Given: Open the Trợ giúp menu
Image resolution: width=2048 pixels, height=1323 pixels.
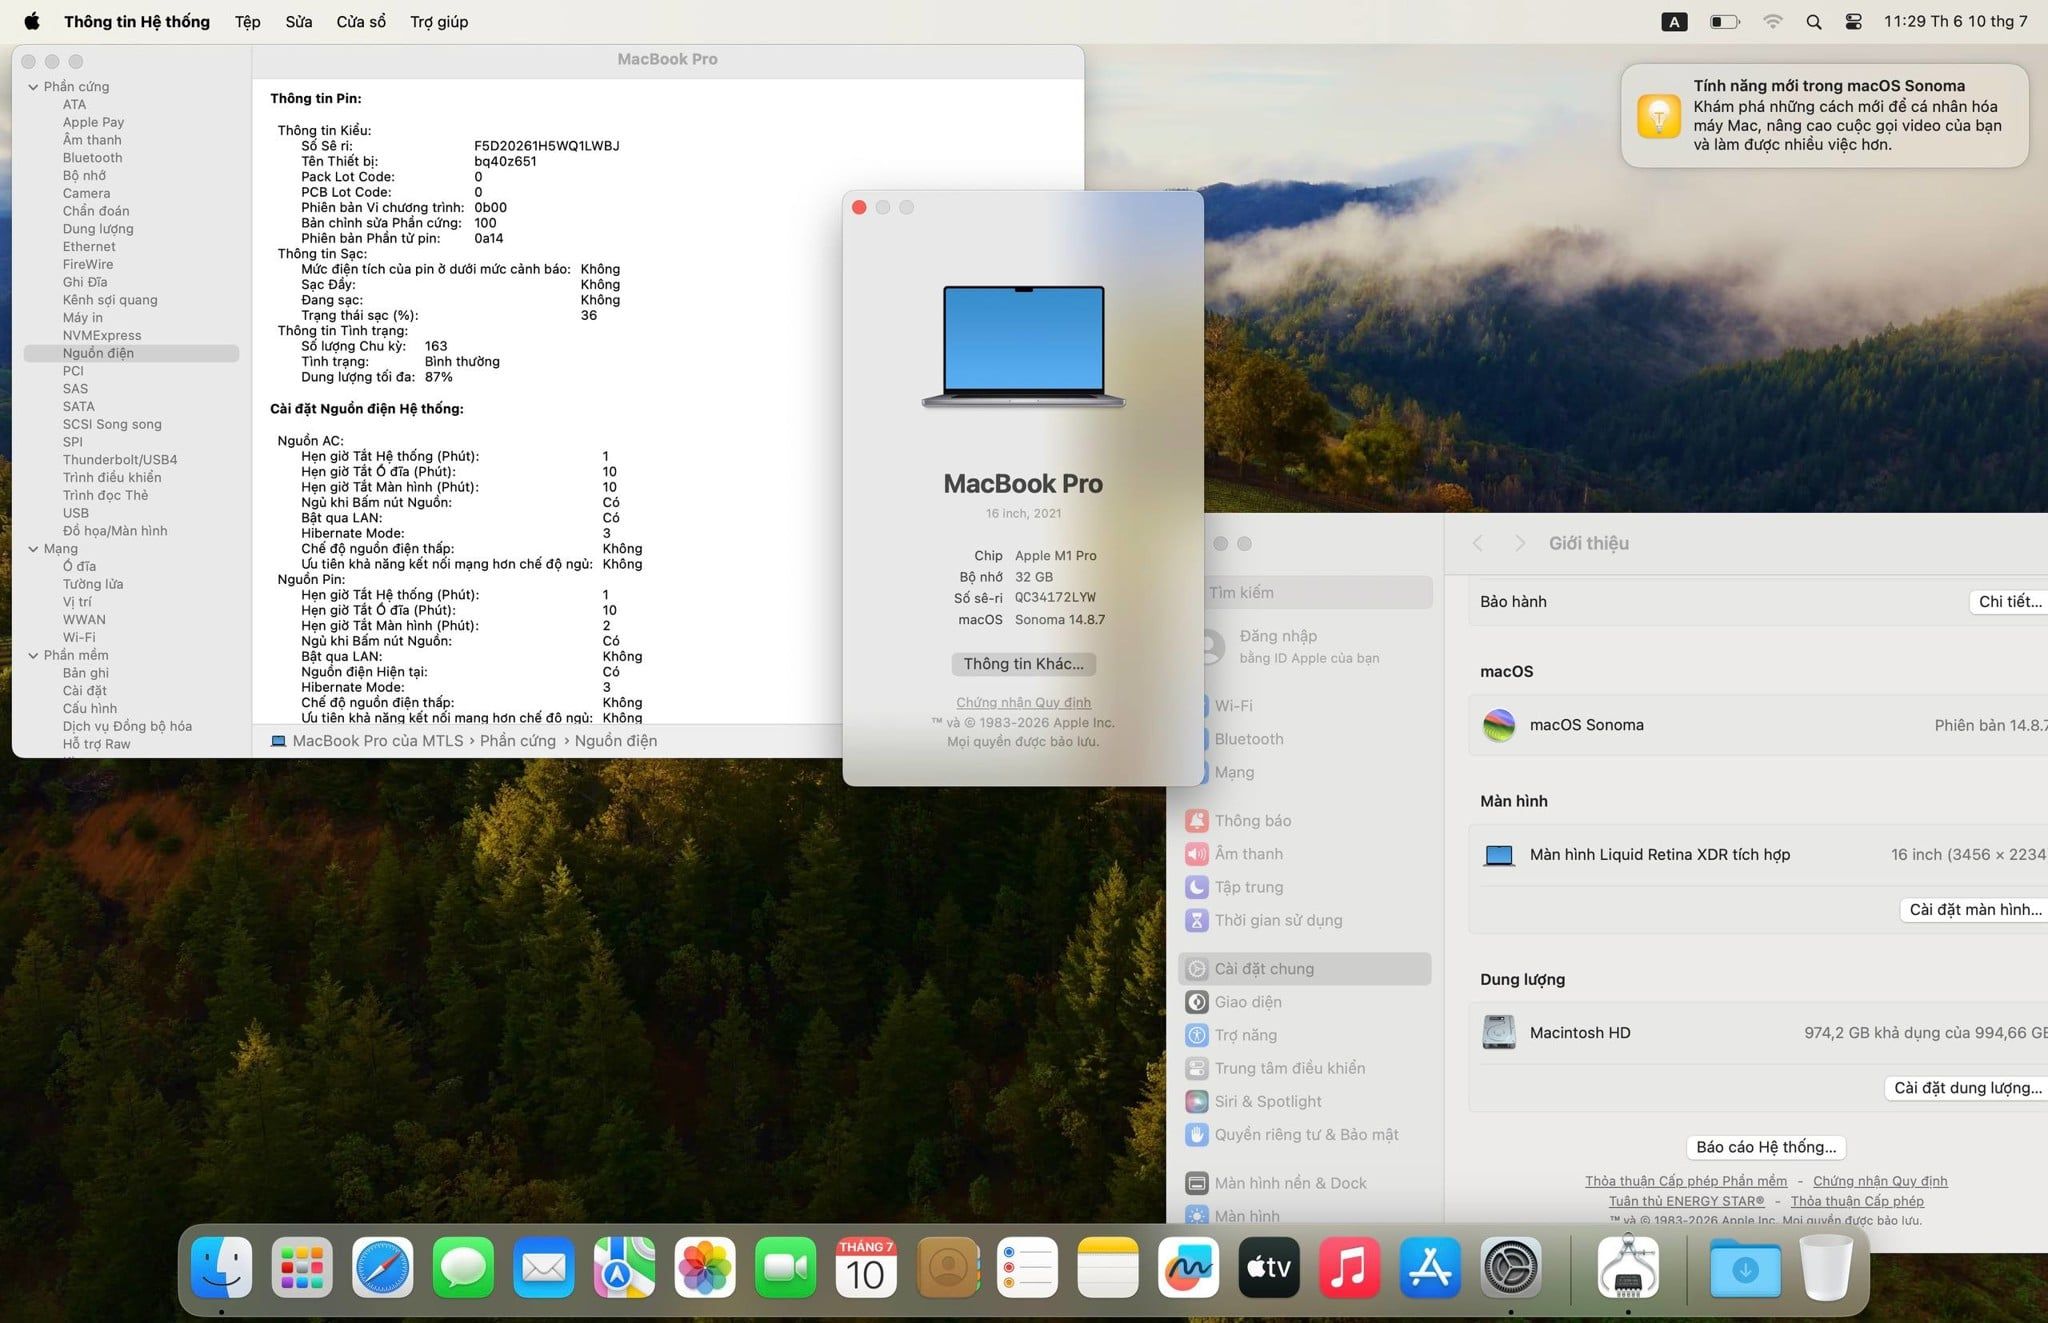Looking at the screenshot, I should (439, 21).
